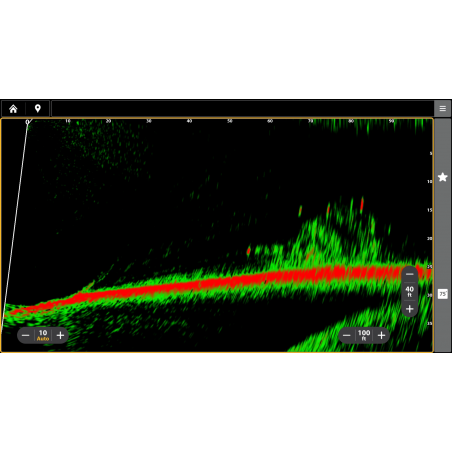
Task: Tap the isolated red target near the bottom
Action: pos(249,251)
